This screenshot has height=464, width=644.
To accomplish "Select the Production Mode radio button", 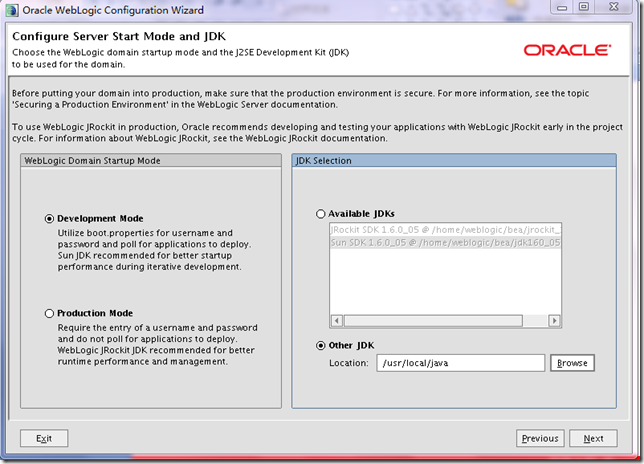I will point(49,313).
